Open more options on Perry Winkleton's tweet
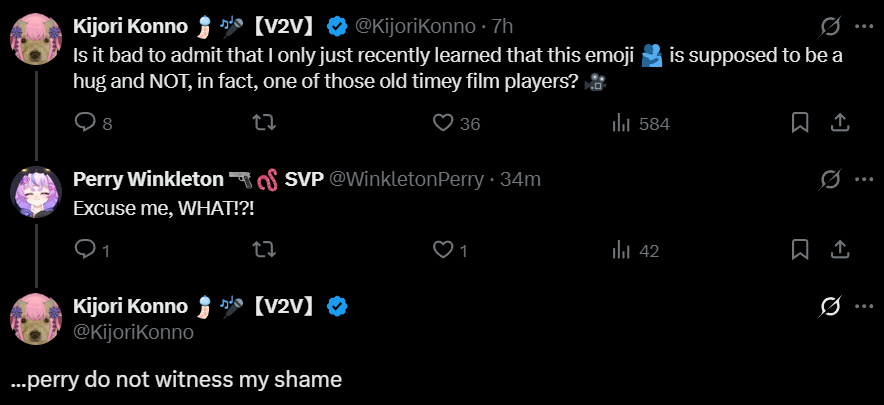This screenshot has height=405, width=884. pyautogui.click(x=864, y=179)
